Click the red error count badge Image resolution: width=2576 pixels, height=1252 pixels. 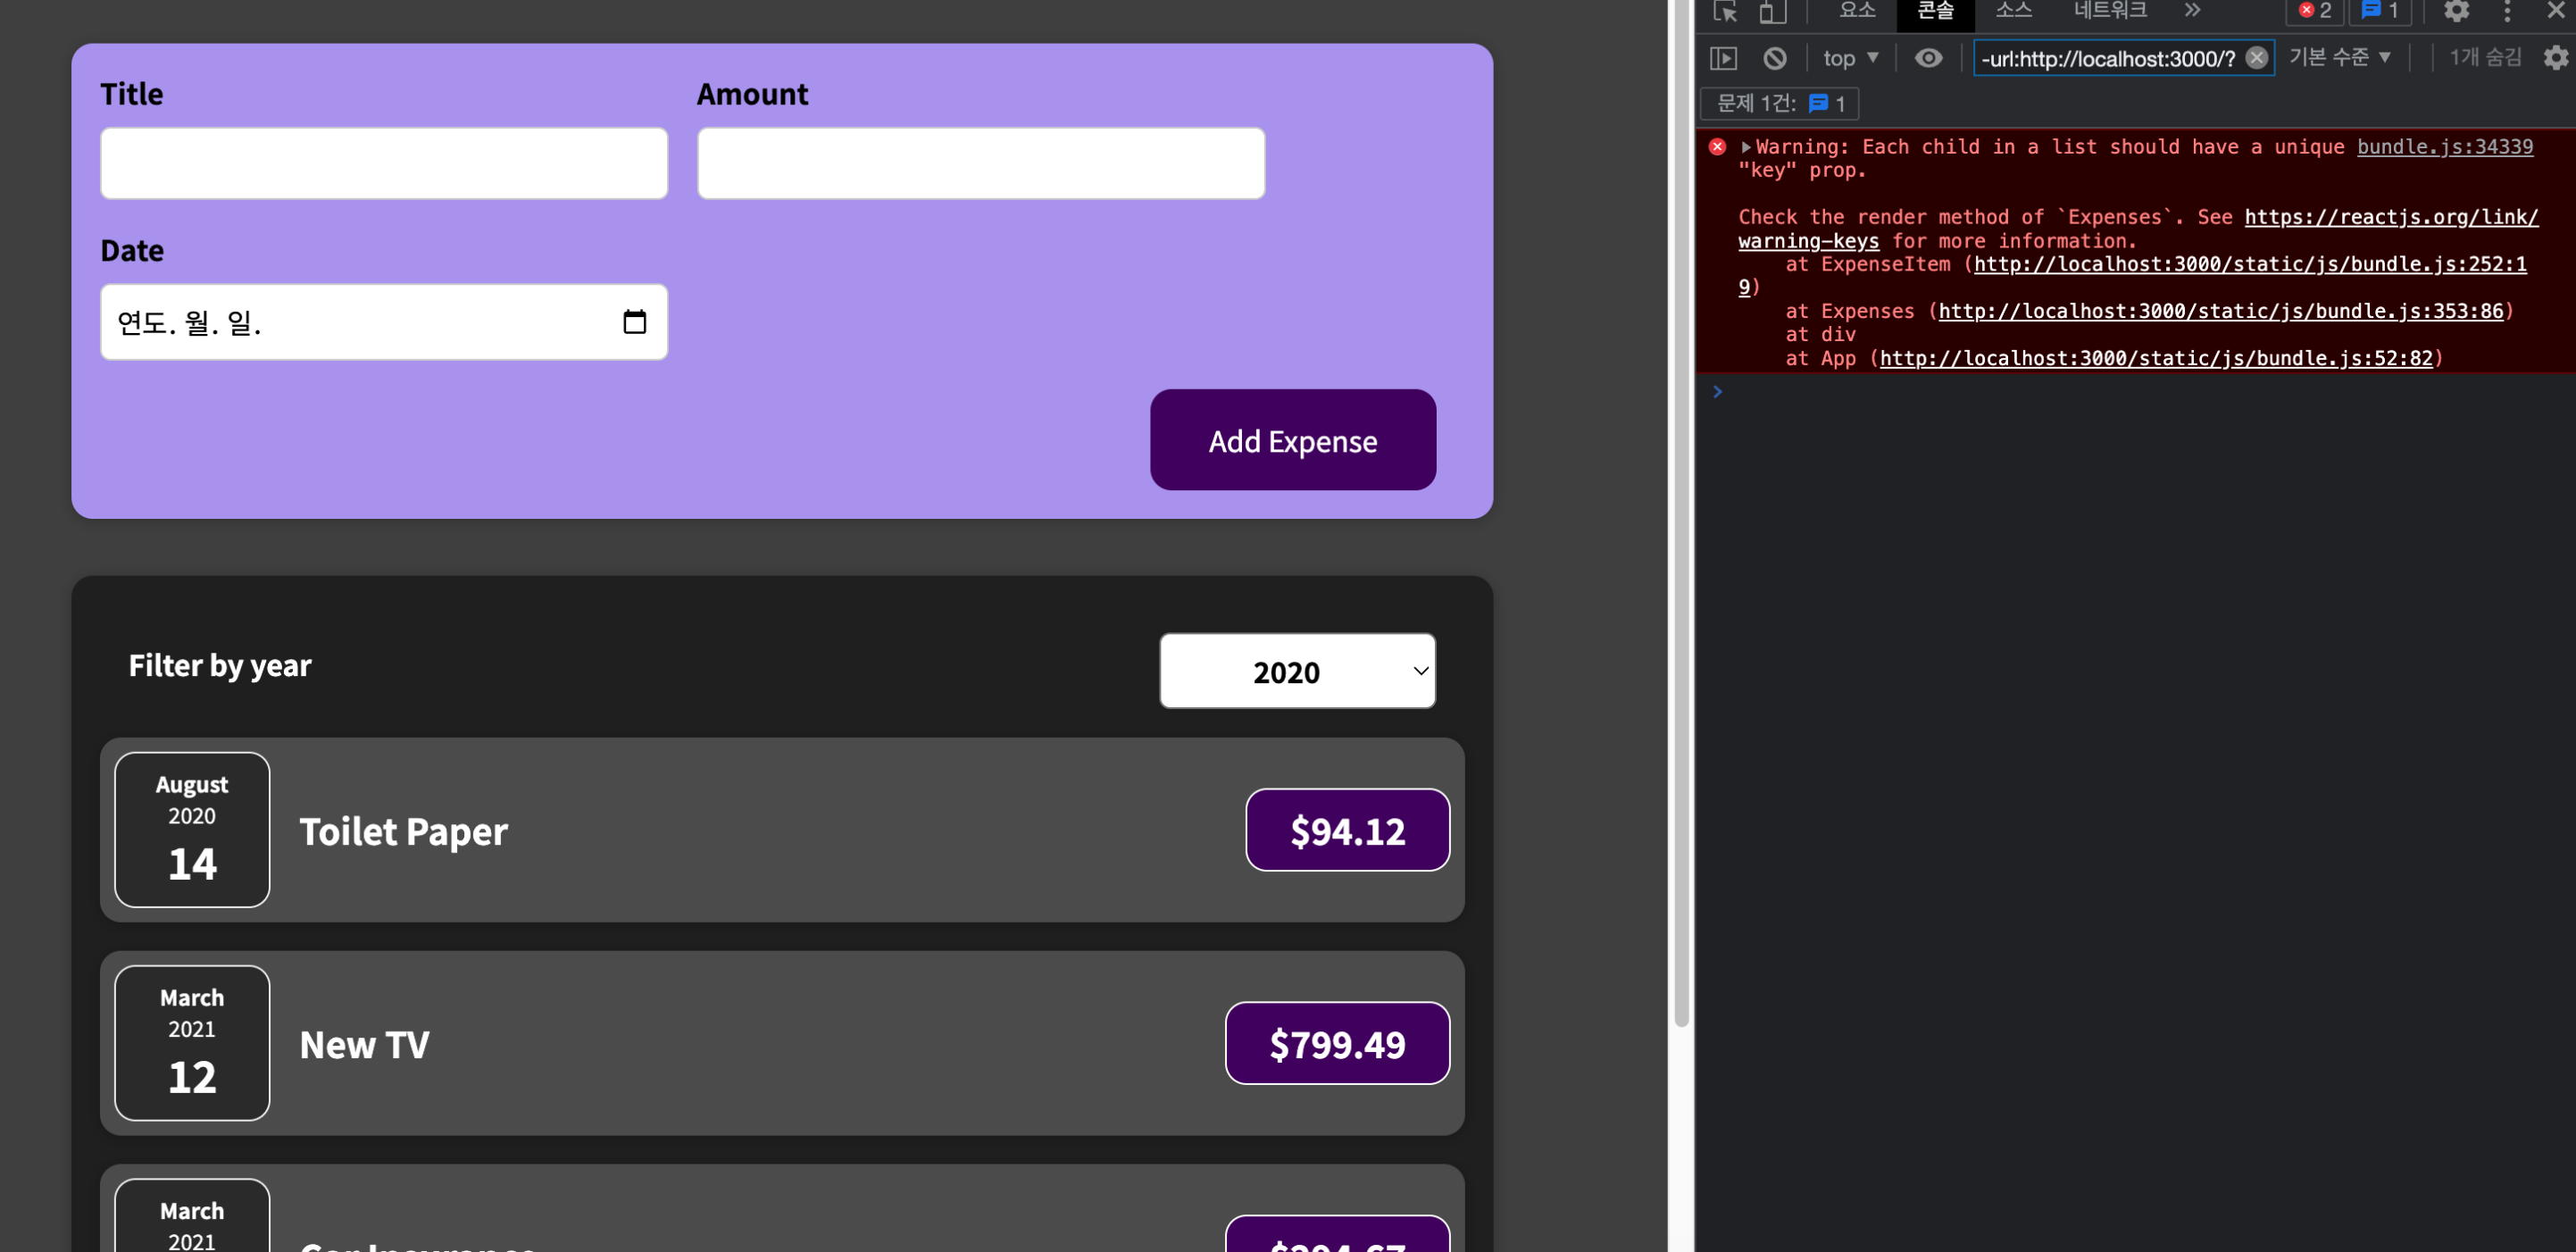pyautogui.click(x=2314, y=11)
